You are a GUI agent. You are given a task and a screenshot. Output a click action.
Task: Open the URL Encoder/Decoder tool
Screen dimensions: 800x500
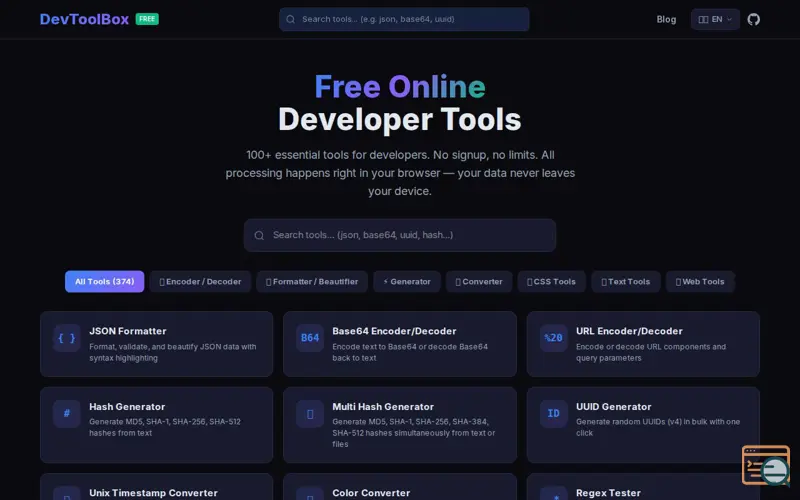point(643,344)
